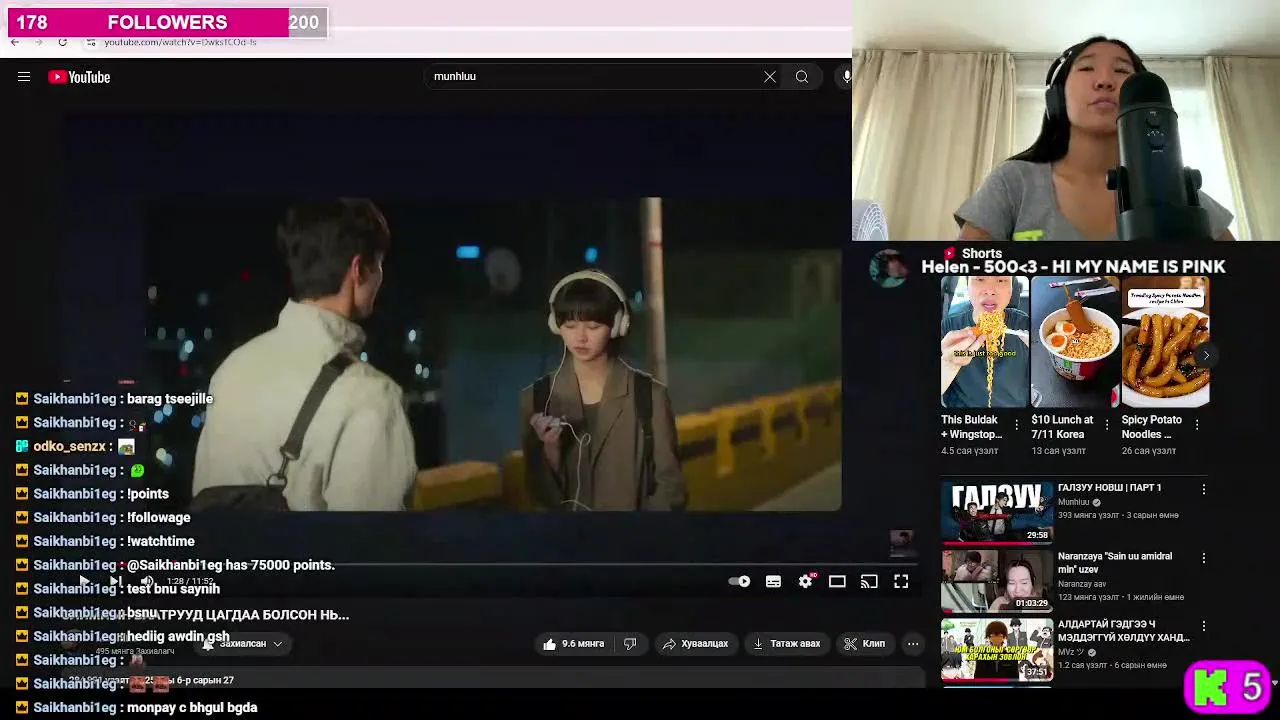Seek on the video progress bar
Screen dimensions: 1280x720
(490, 564)
